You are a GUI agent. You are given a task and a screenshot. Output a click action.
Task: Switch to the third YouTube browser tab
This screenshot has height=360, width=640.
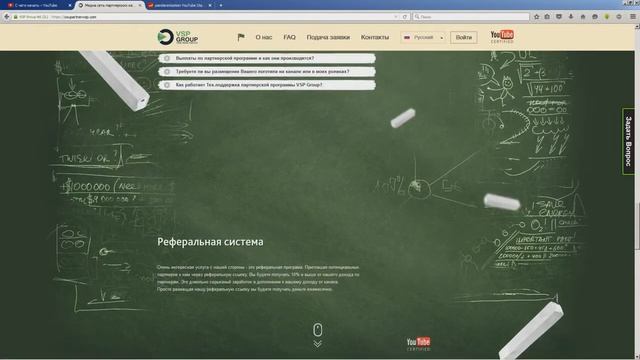coord(179,5)
